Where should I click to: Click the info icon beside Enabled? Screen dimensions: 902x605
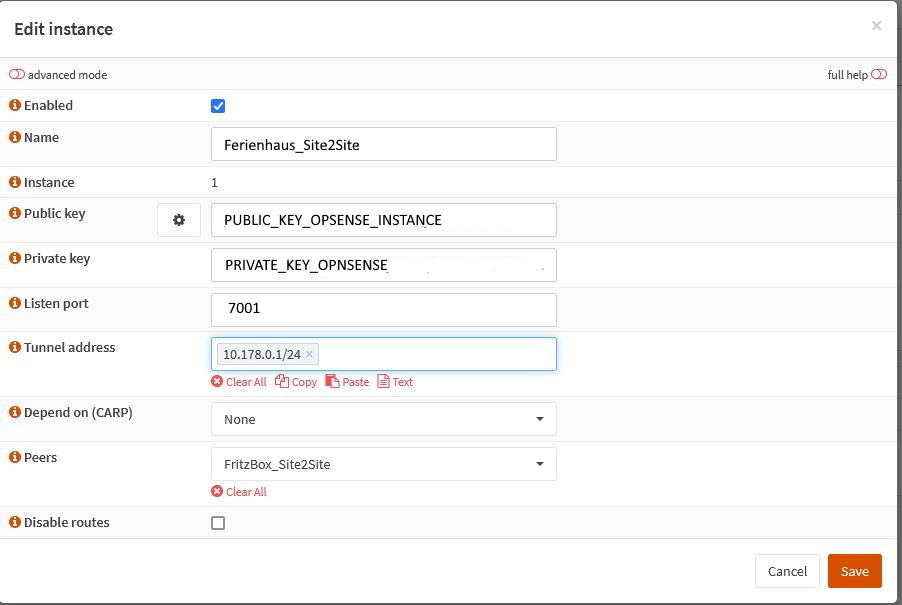click(15, 105)
